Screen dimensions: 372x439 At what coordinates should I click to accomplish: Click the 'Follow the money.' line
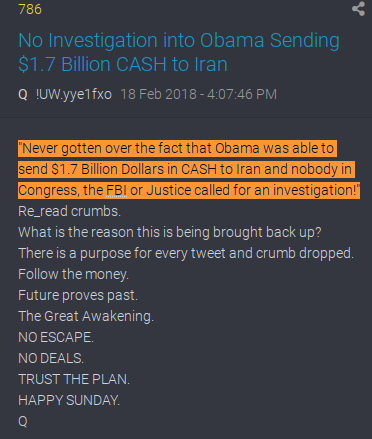[x=73, y=274]
